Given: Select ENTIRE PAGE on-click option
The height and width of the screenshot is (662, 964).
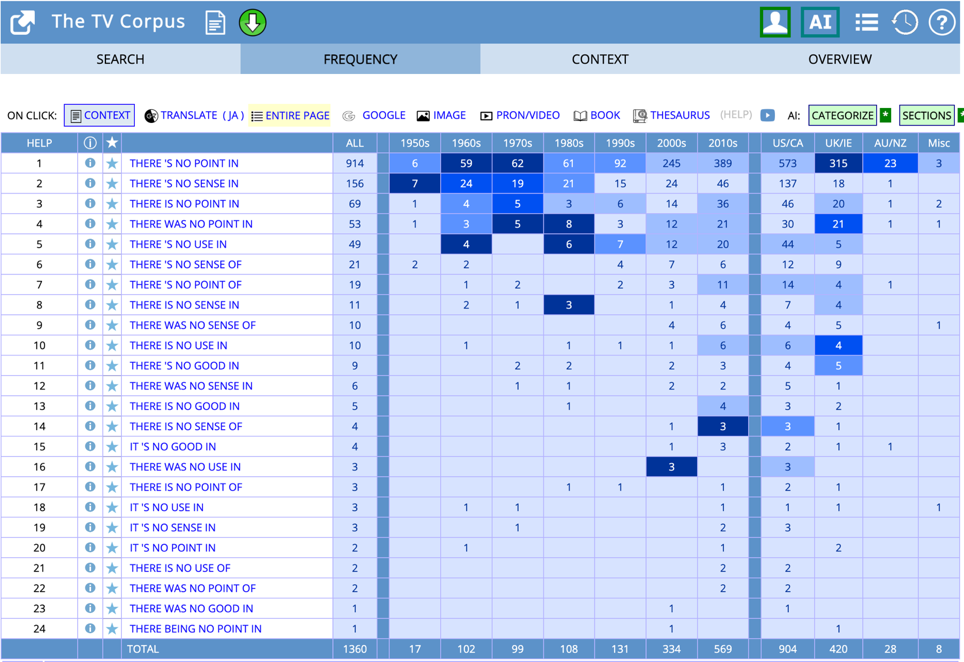Looking at the screenshot, I should 290,116.
